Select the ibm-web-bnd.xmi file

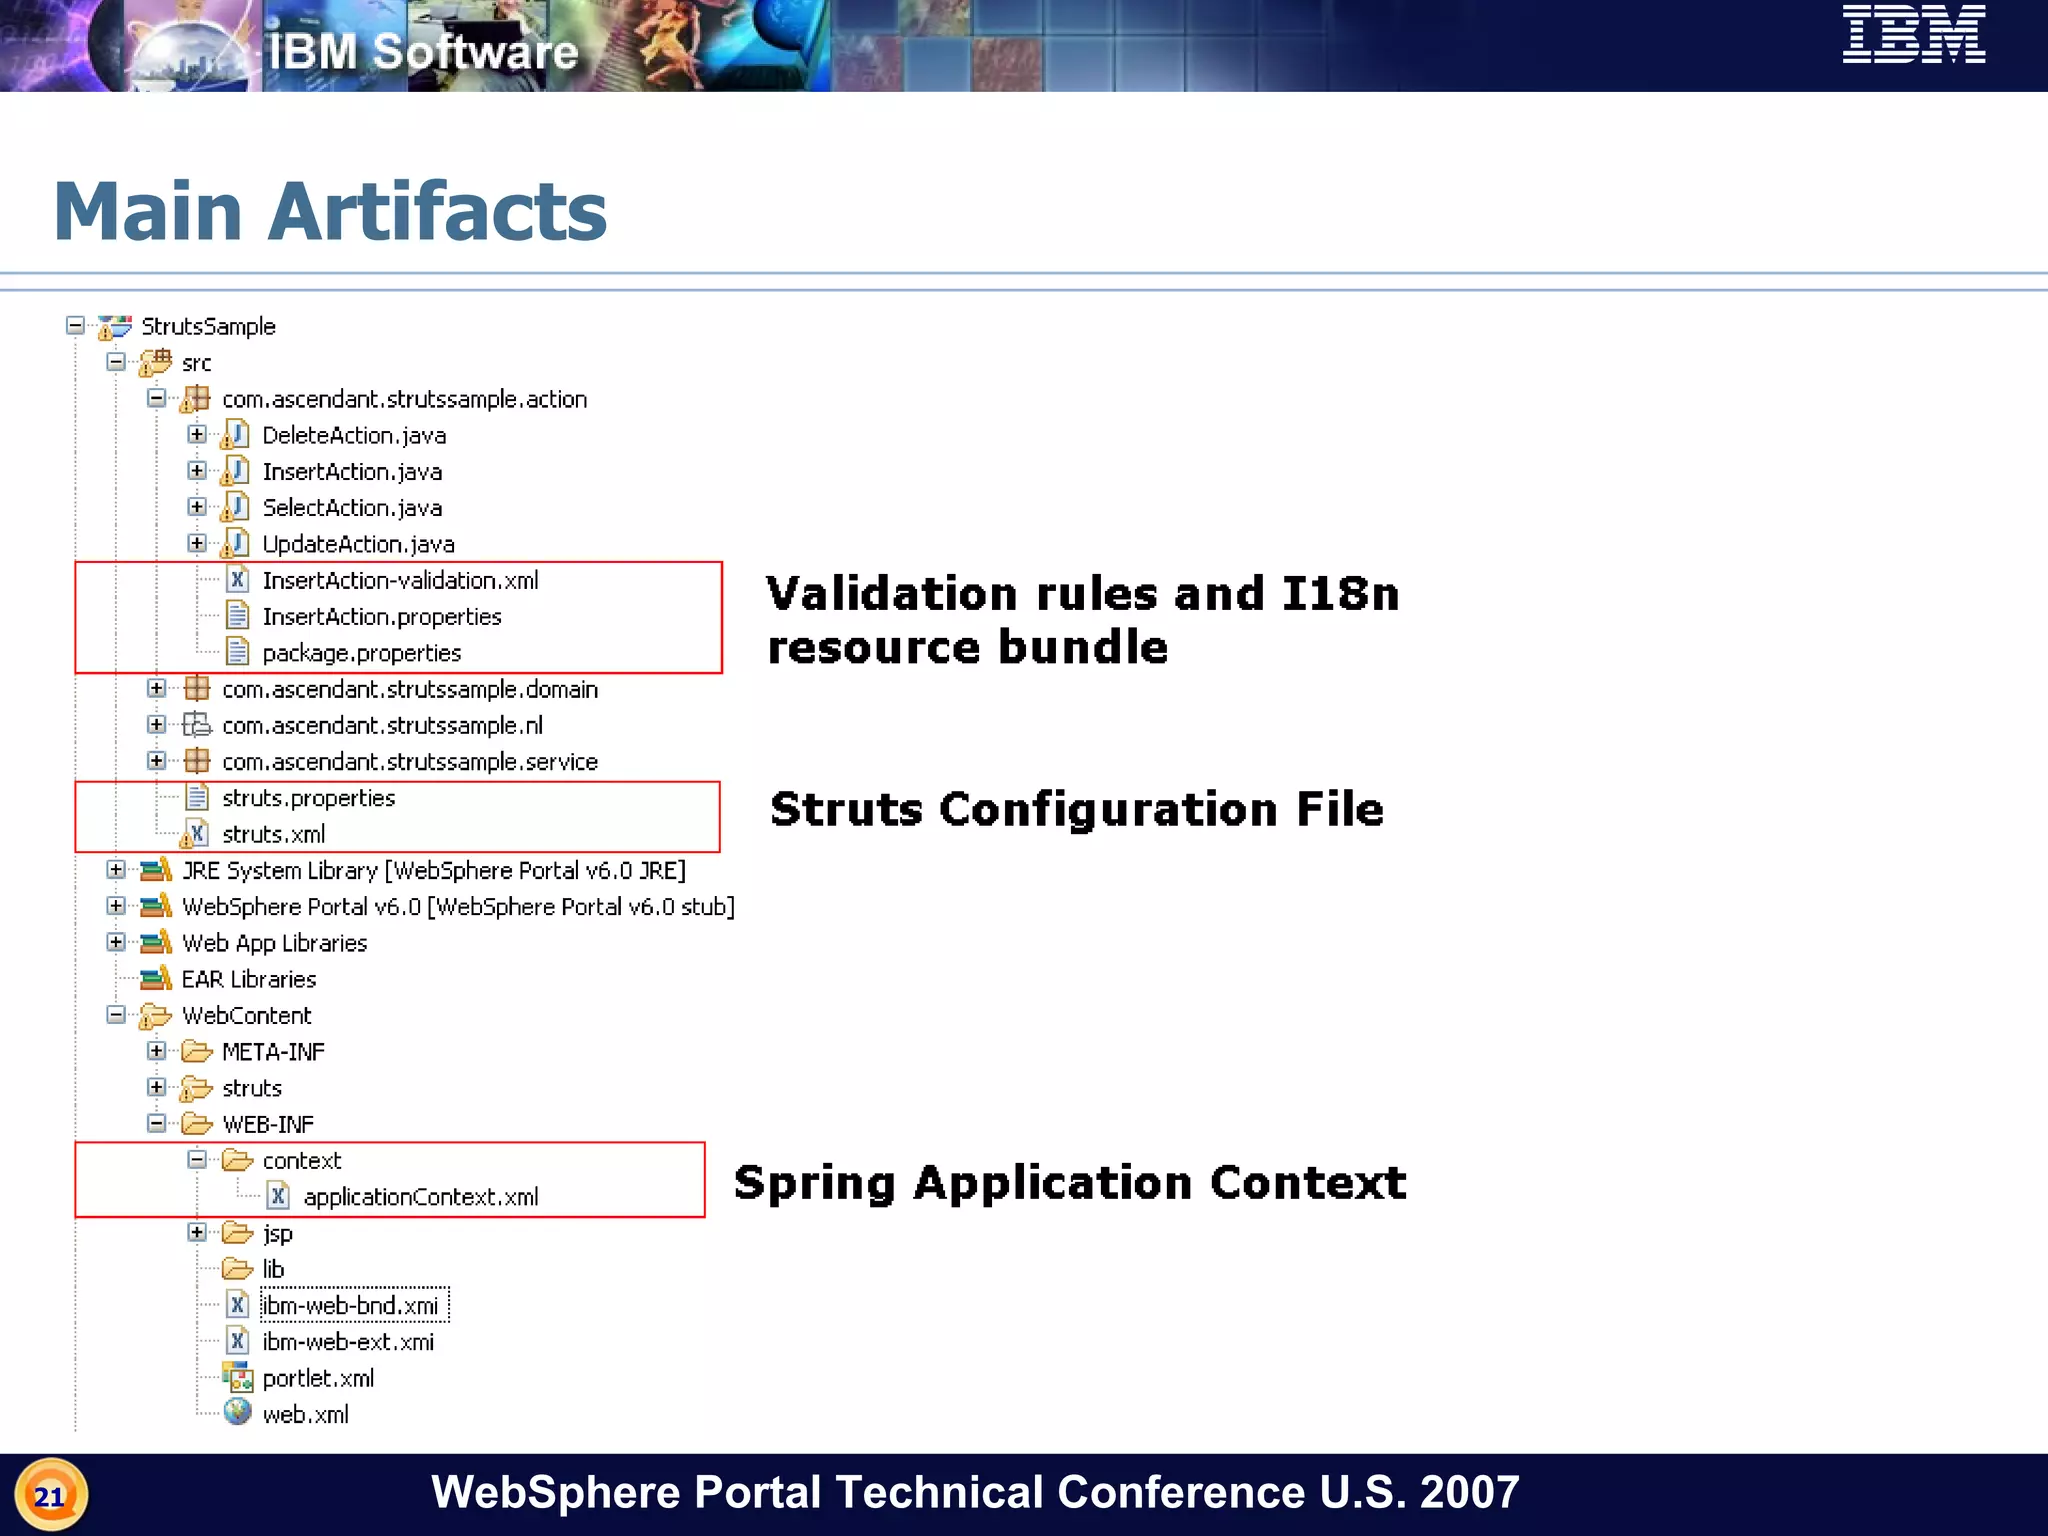click(x=351, y=1306)
